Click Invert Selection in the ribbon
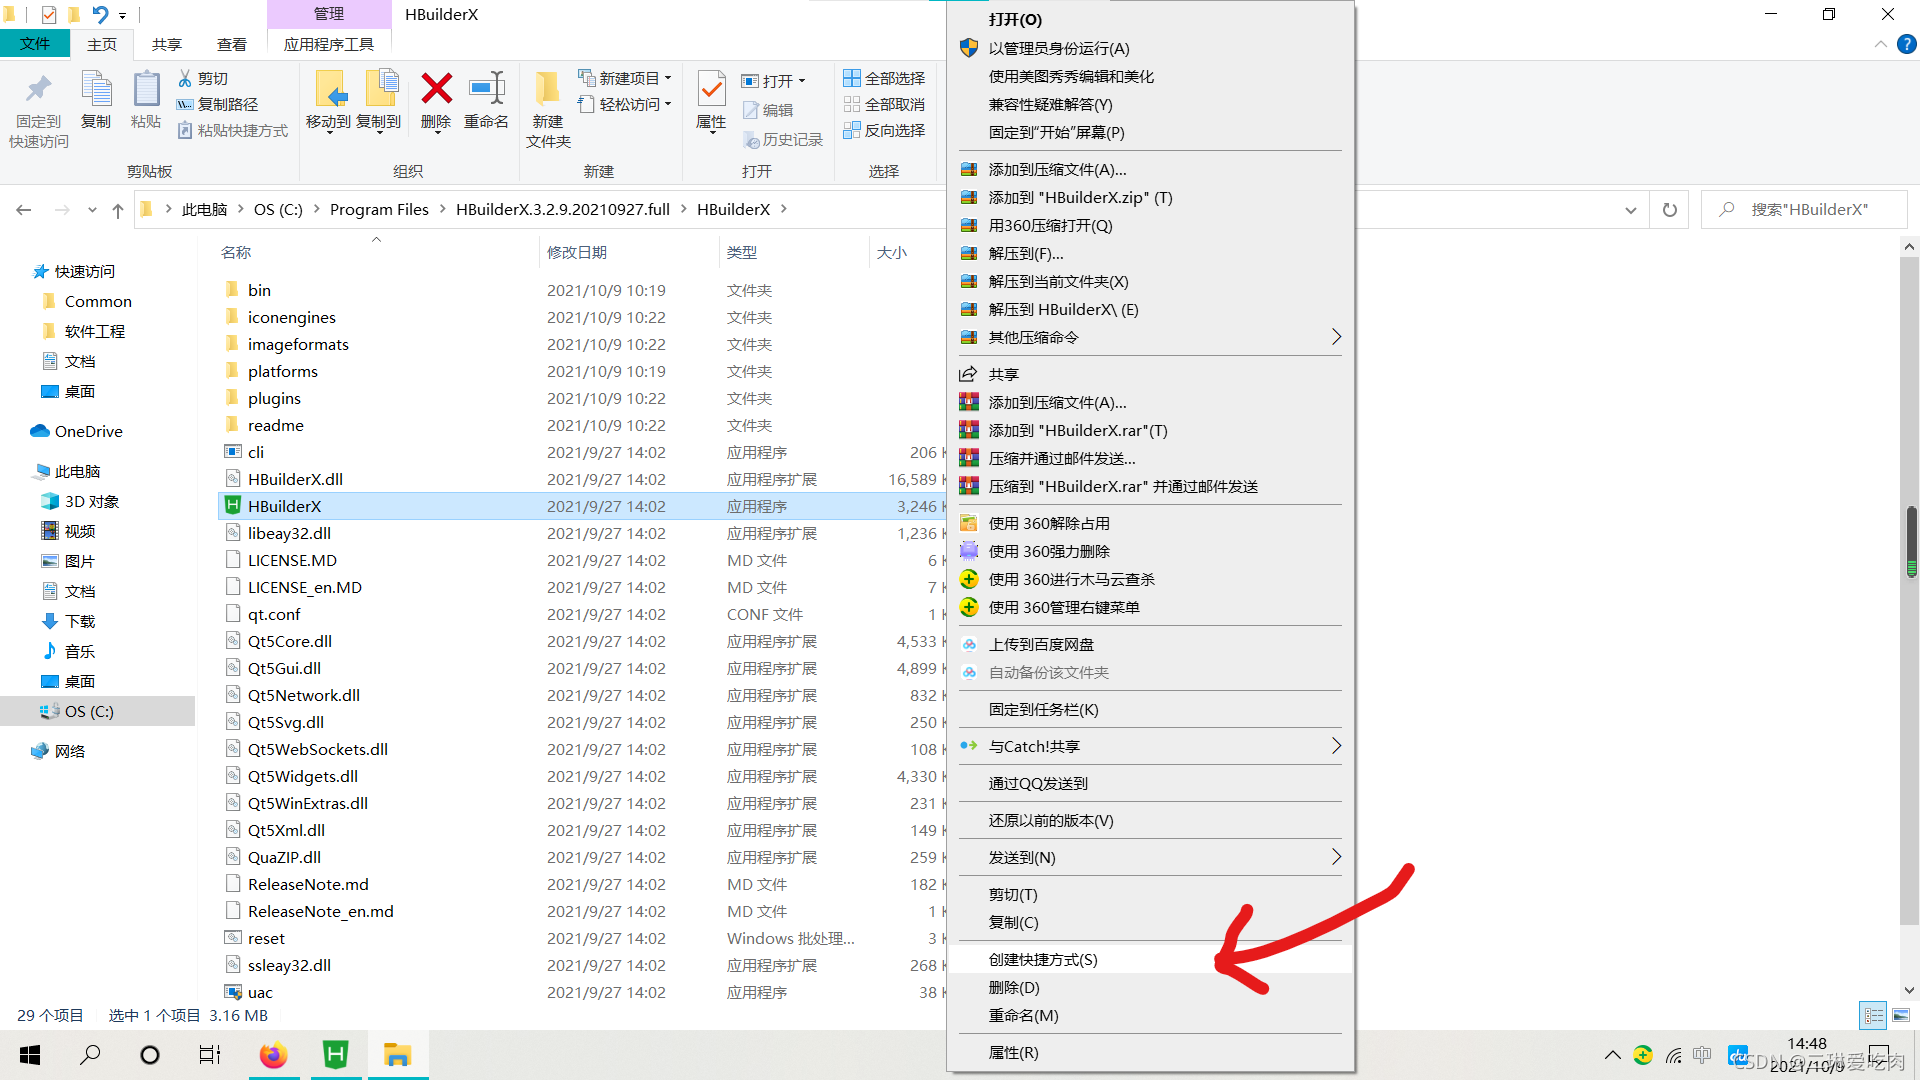Screen dimensions: 1920x1080 tap(884, 130)
